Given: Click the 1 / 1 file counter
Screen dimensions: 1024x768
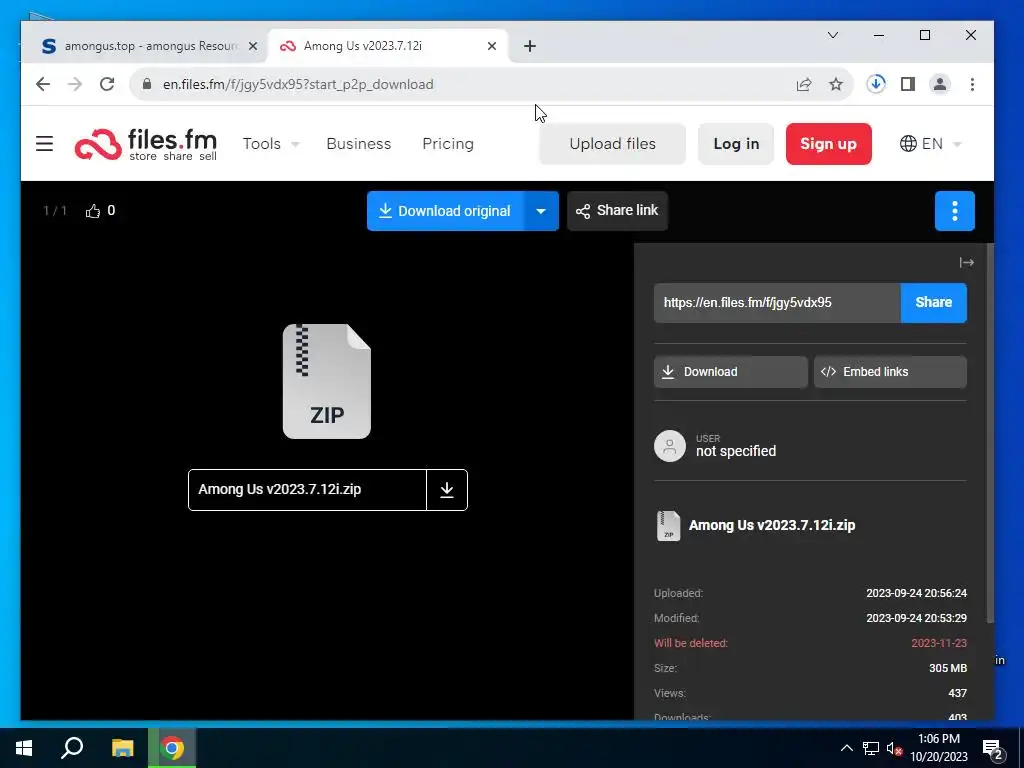Looking at the screenshot, I should click(55, 211).
